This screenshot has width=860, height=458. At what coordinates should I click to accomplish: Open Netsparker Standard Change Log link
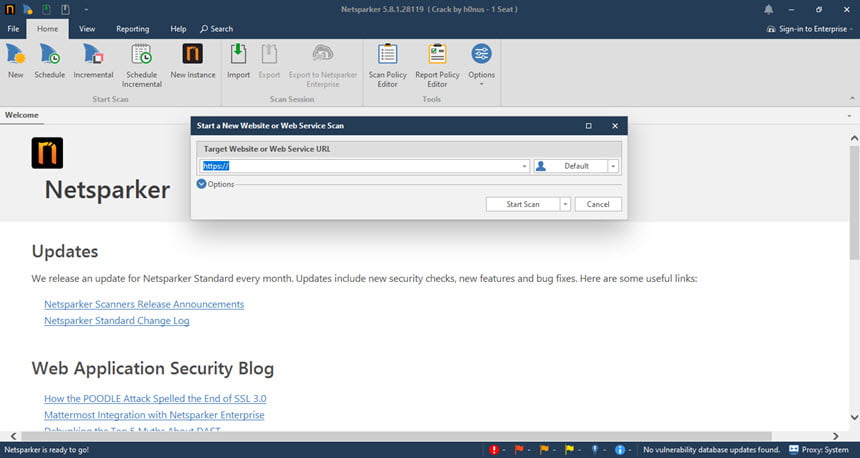(x=117, y=320)
